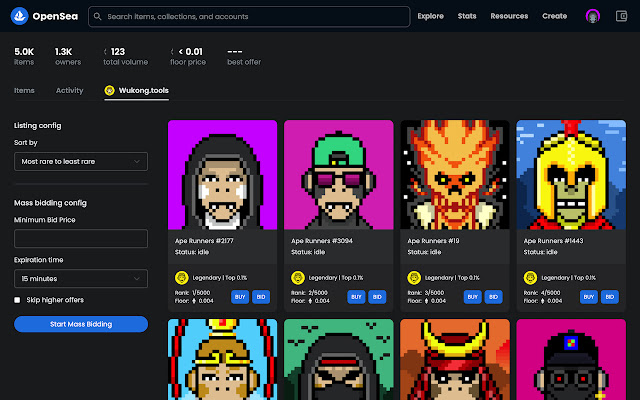Click BUY on Ape Runners #2177
Viewport: 640px width, 400px height.
(240, 297)
